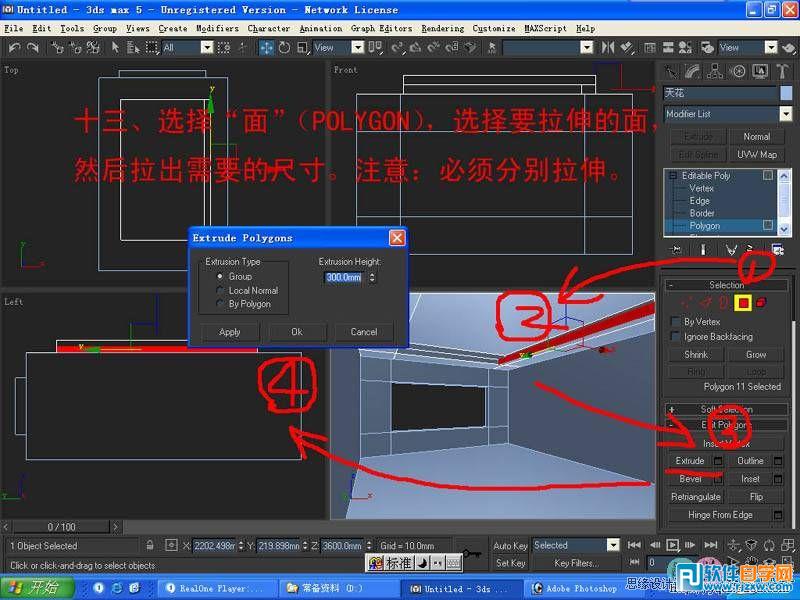Select Element sub-object level icon

pyautogui.click(x=762, y=303)
